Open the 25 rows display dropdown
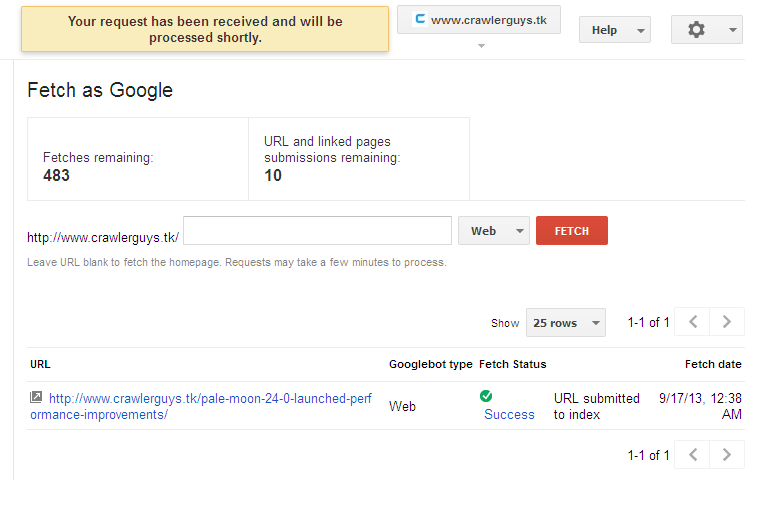Screen dimensions: 757x505 pos(566,323)
